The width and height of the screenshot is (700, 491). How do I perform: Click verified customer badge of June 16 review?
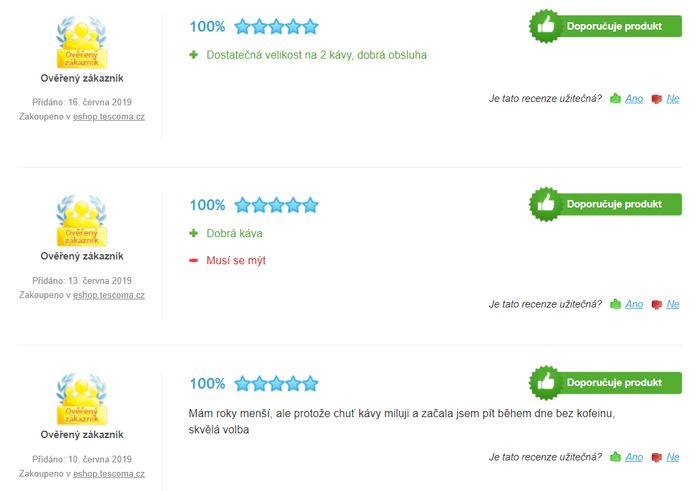point(82,42)
